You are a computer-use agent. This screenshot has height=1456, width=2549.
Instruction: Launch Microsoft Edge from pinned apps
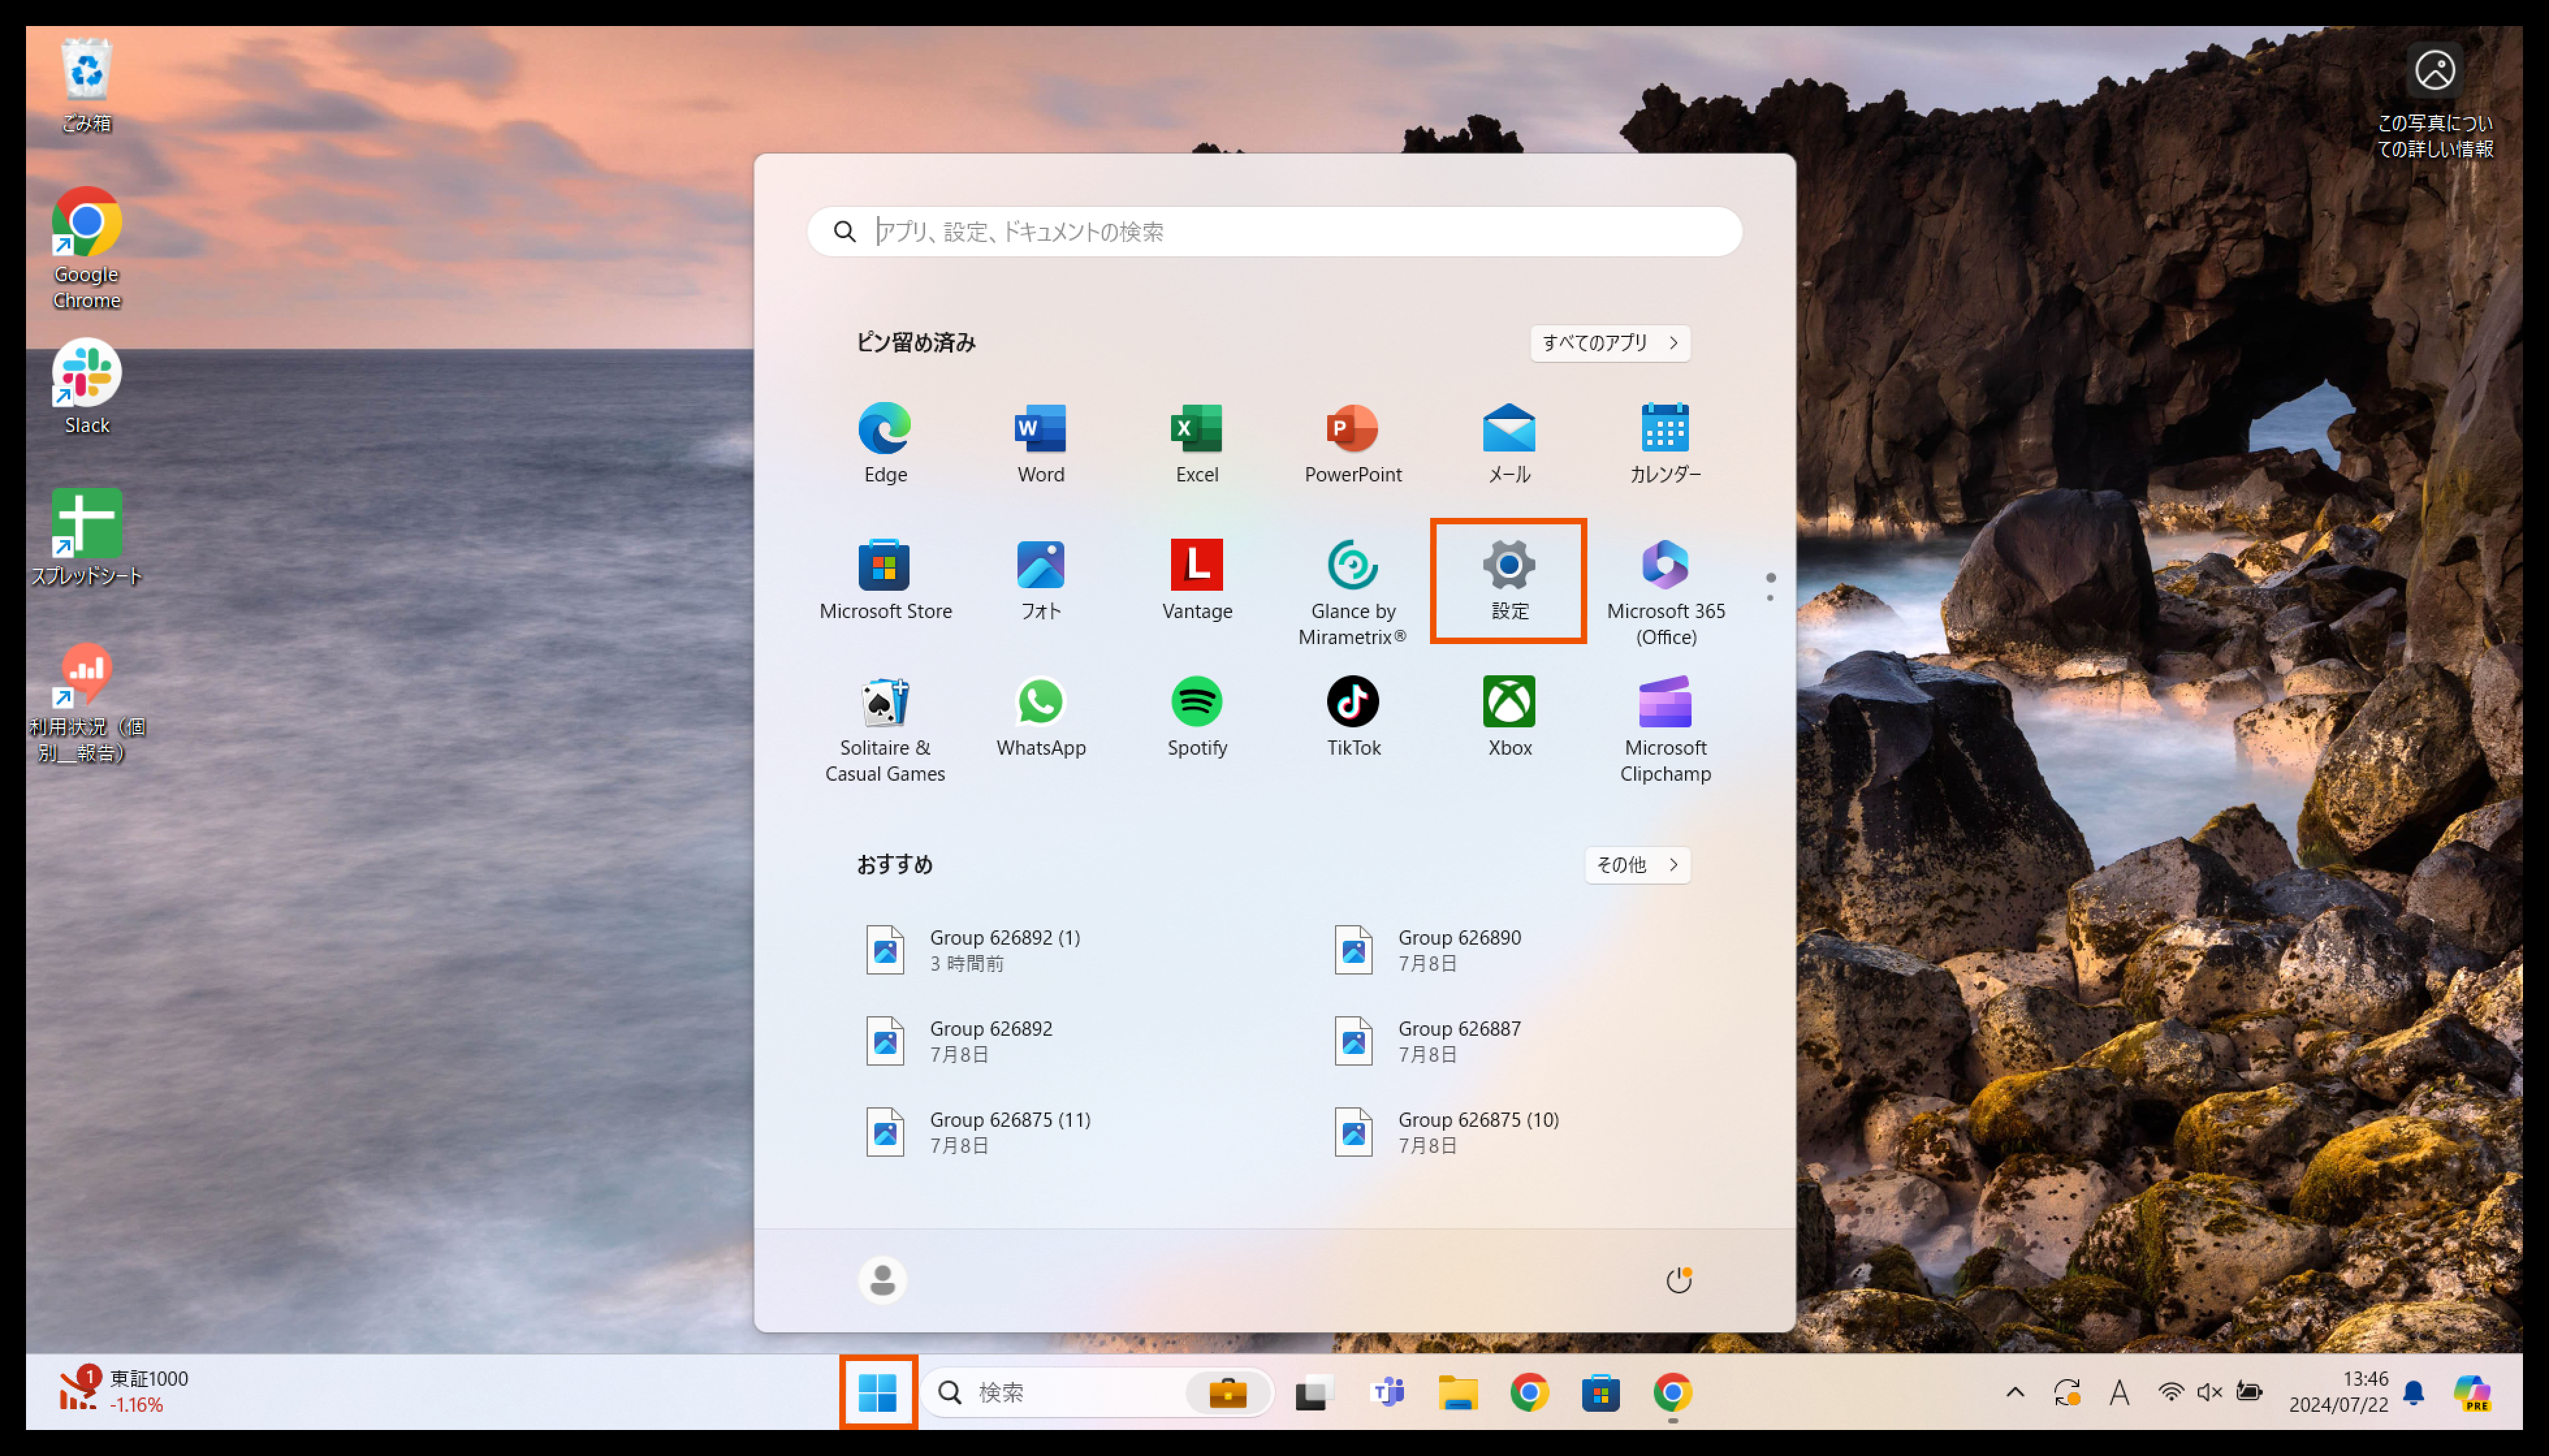pos(885,443)
